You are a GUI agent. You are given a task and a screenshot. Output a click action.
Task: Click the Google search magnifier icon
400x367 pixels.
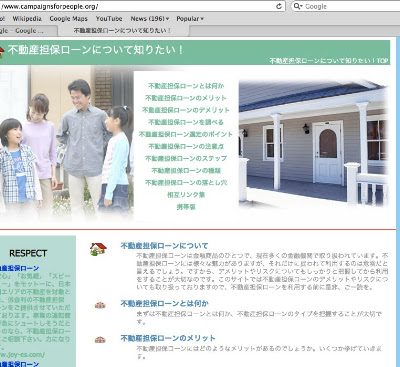click(298, 6)
